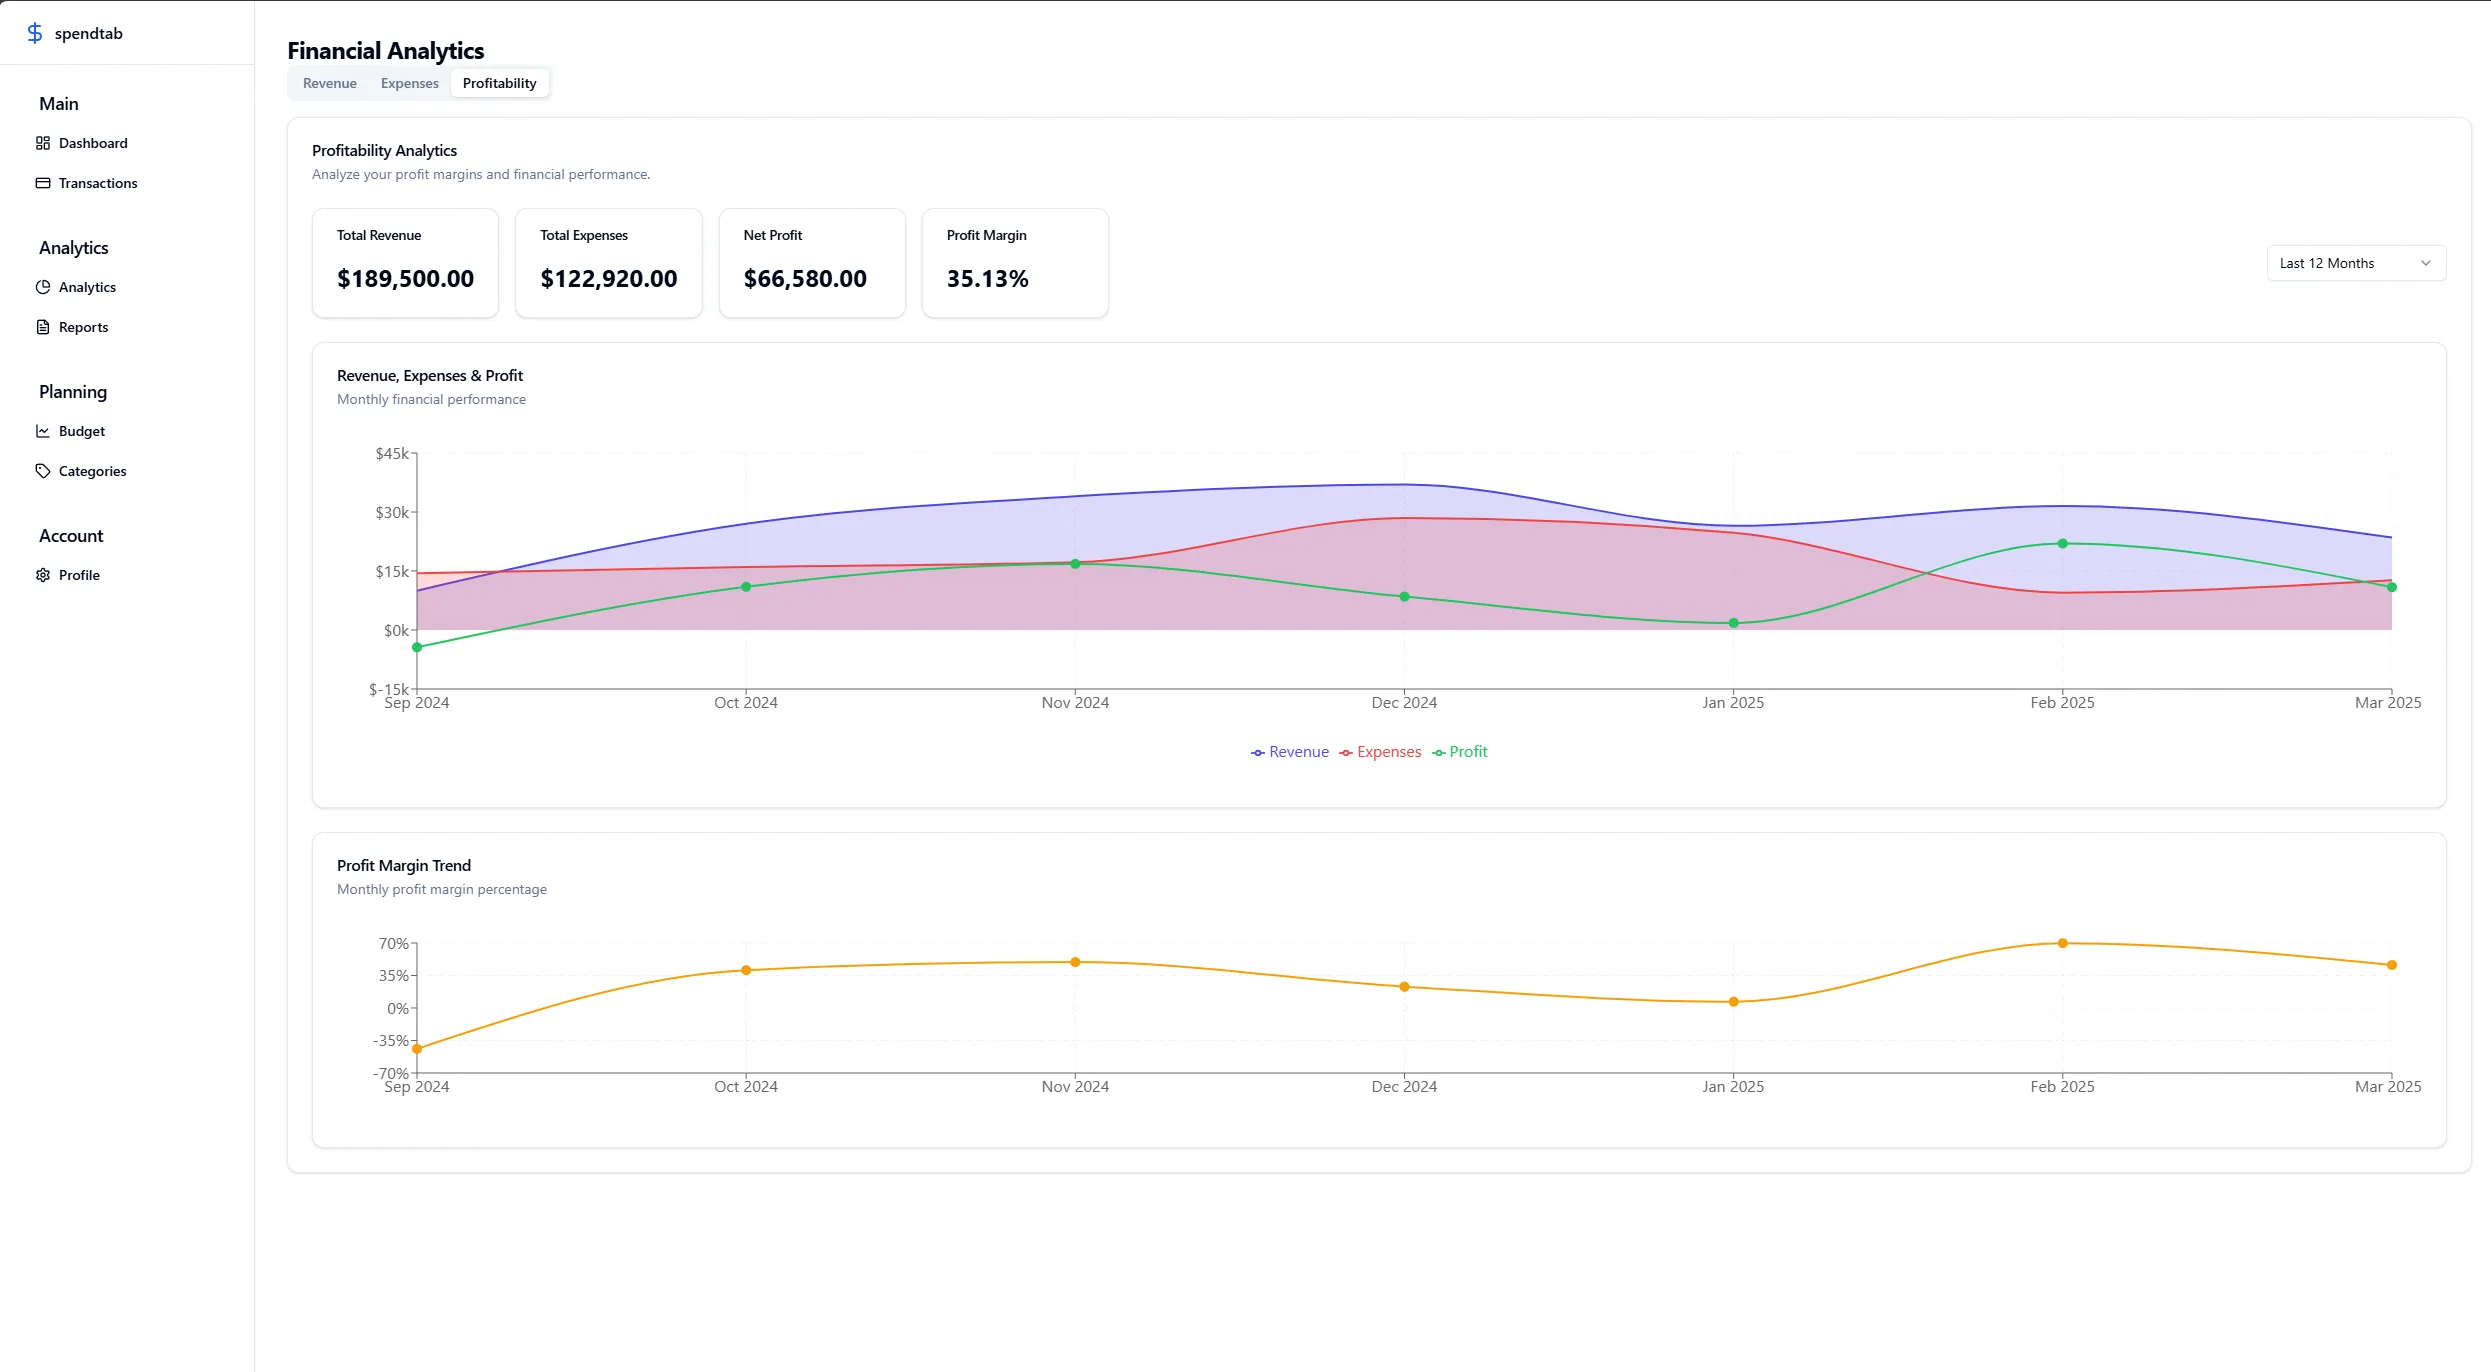Click the chevron on the period selector

pos(2425,263)
